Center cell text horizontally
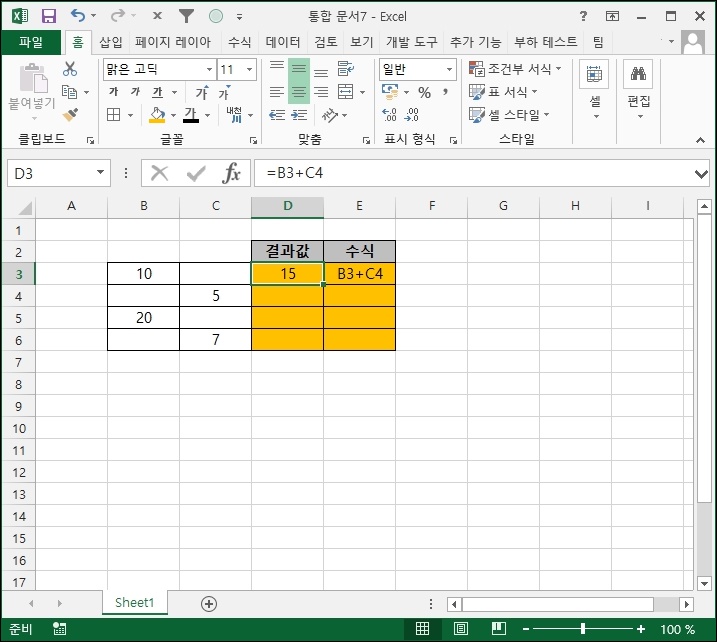Image resolution: width=717 pixels, height=642 pixels. coord(299,92)
